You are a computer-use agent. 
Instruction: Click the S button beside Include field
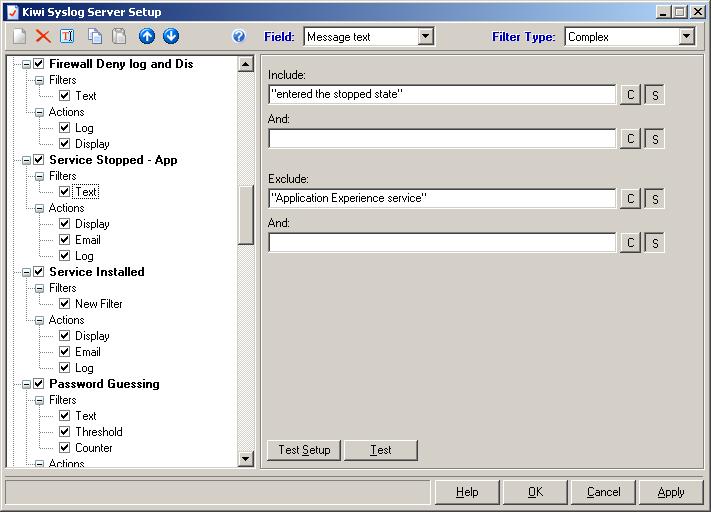coord(655,95)
